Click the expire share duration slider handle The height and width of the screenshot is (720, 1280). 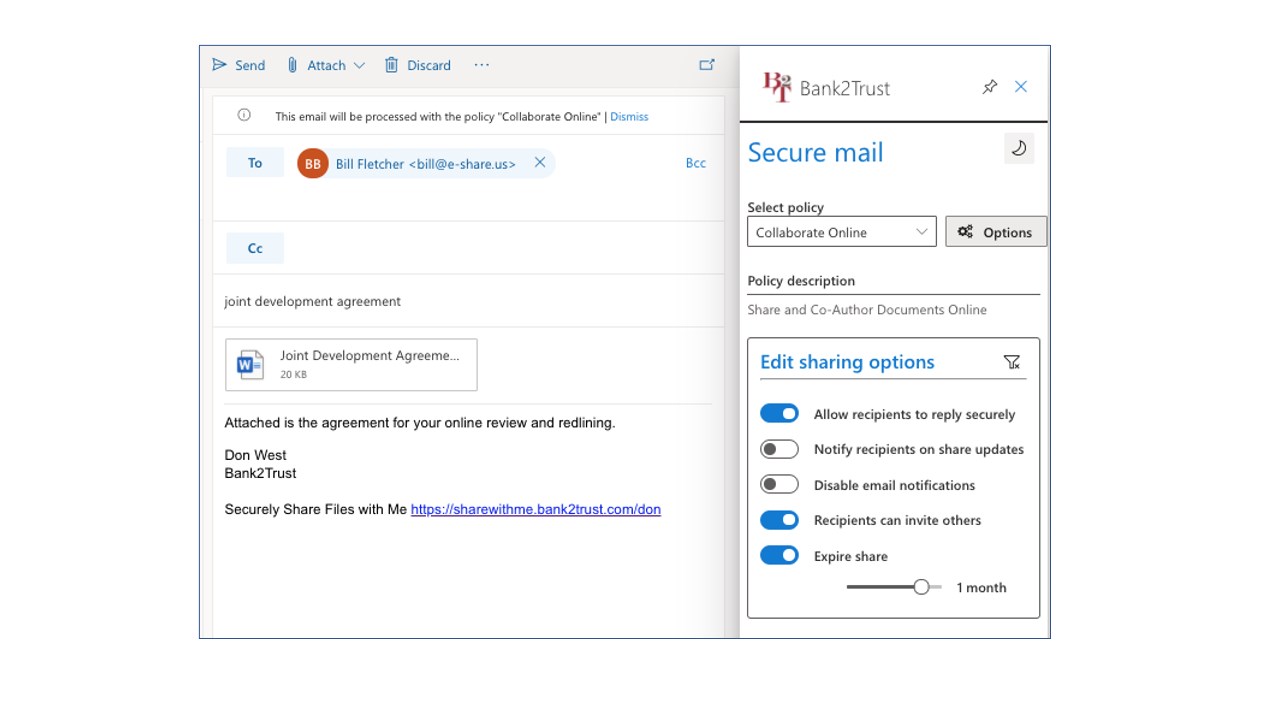921,587
